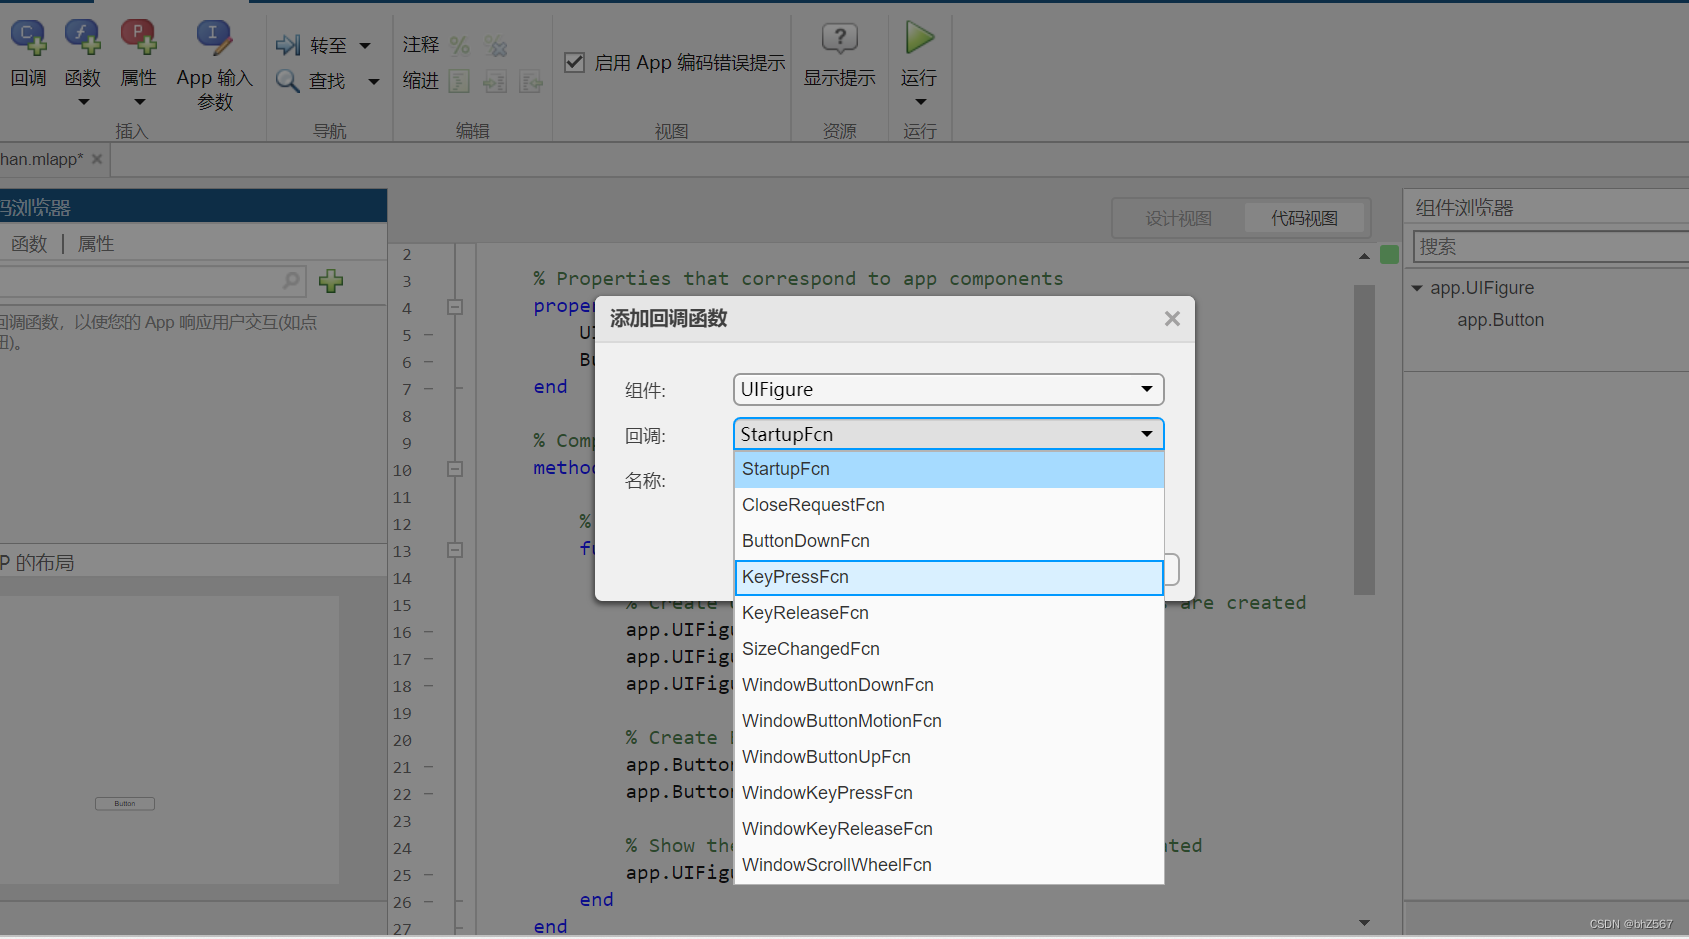This screenshot has width=1689, height=939.
Task: Switch to the 属性 tab in code browser
Action: tap(95, 243)
